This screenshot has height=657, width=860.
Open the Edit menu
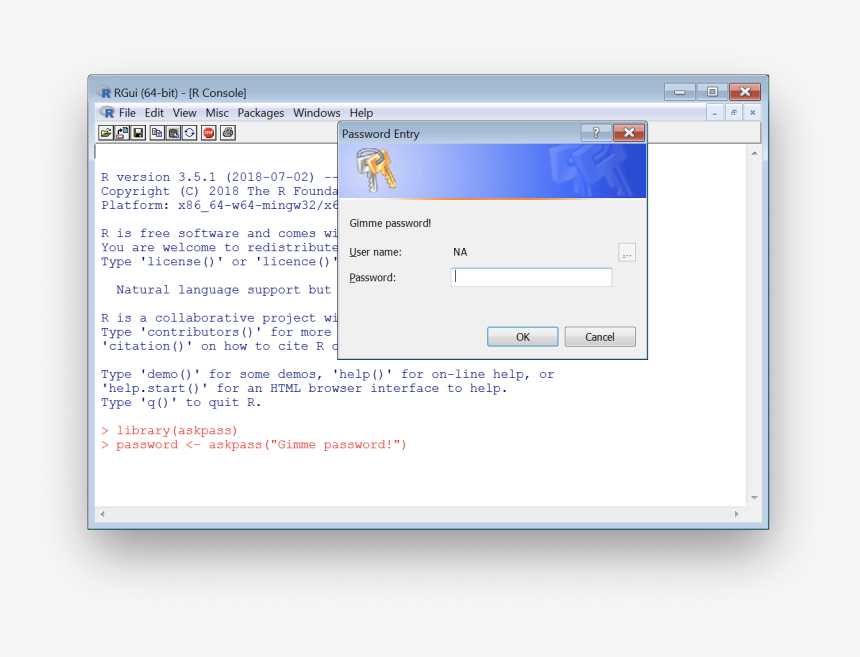tap(154, 113)
